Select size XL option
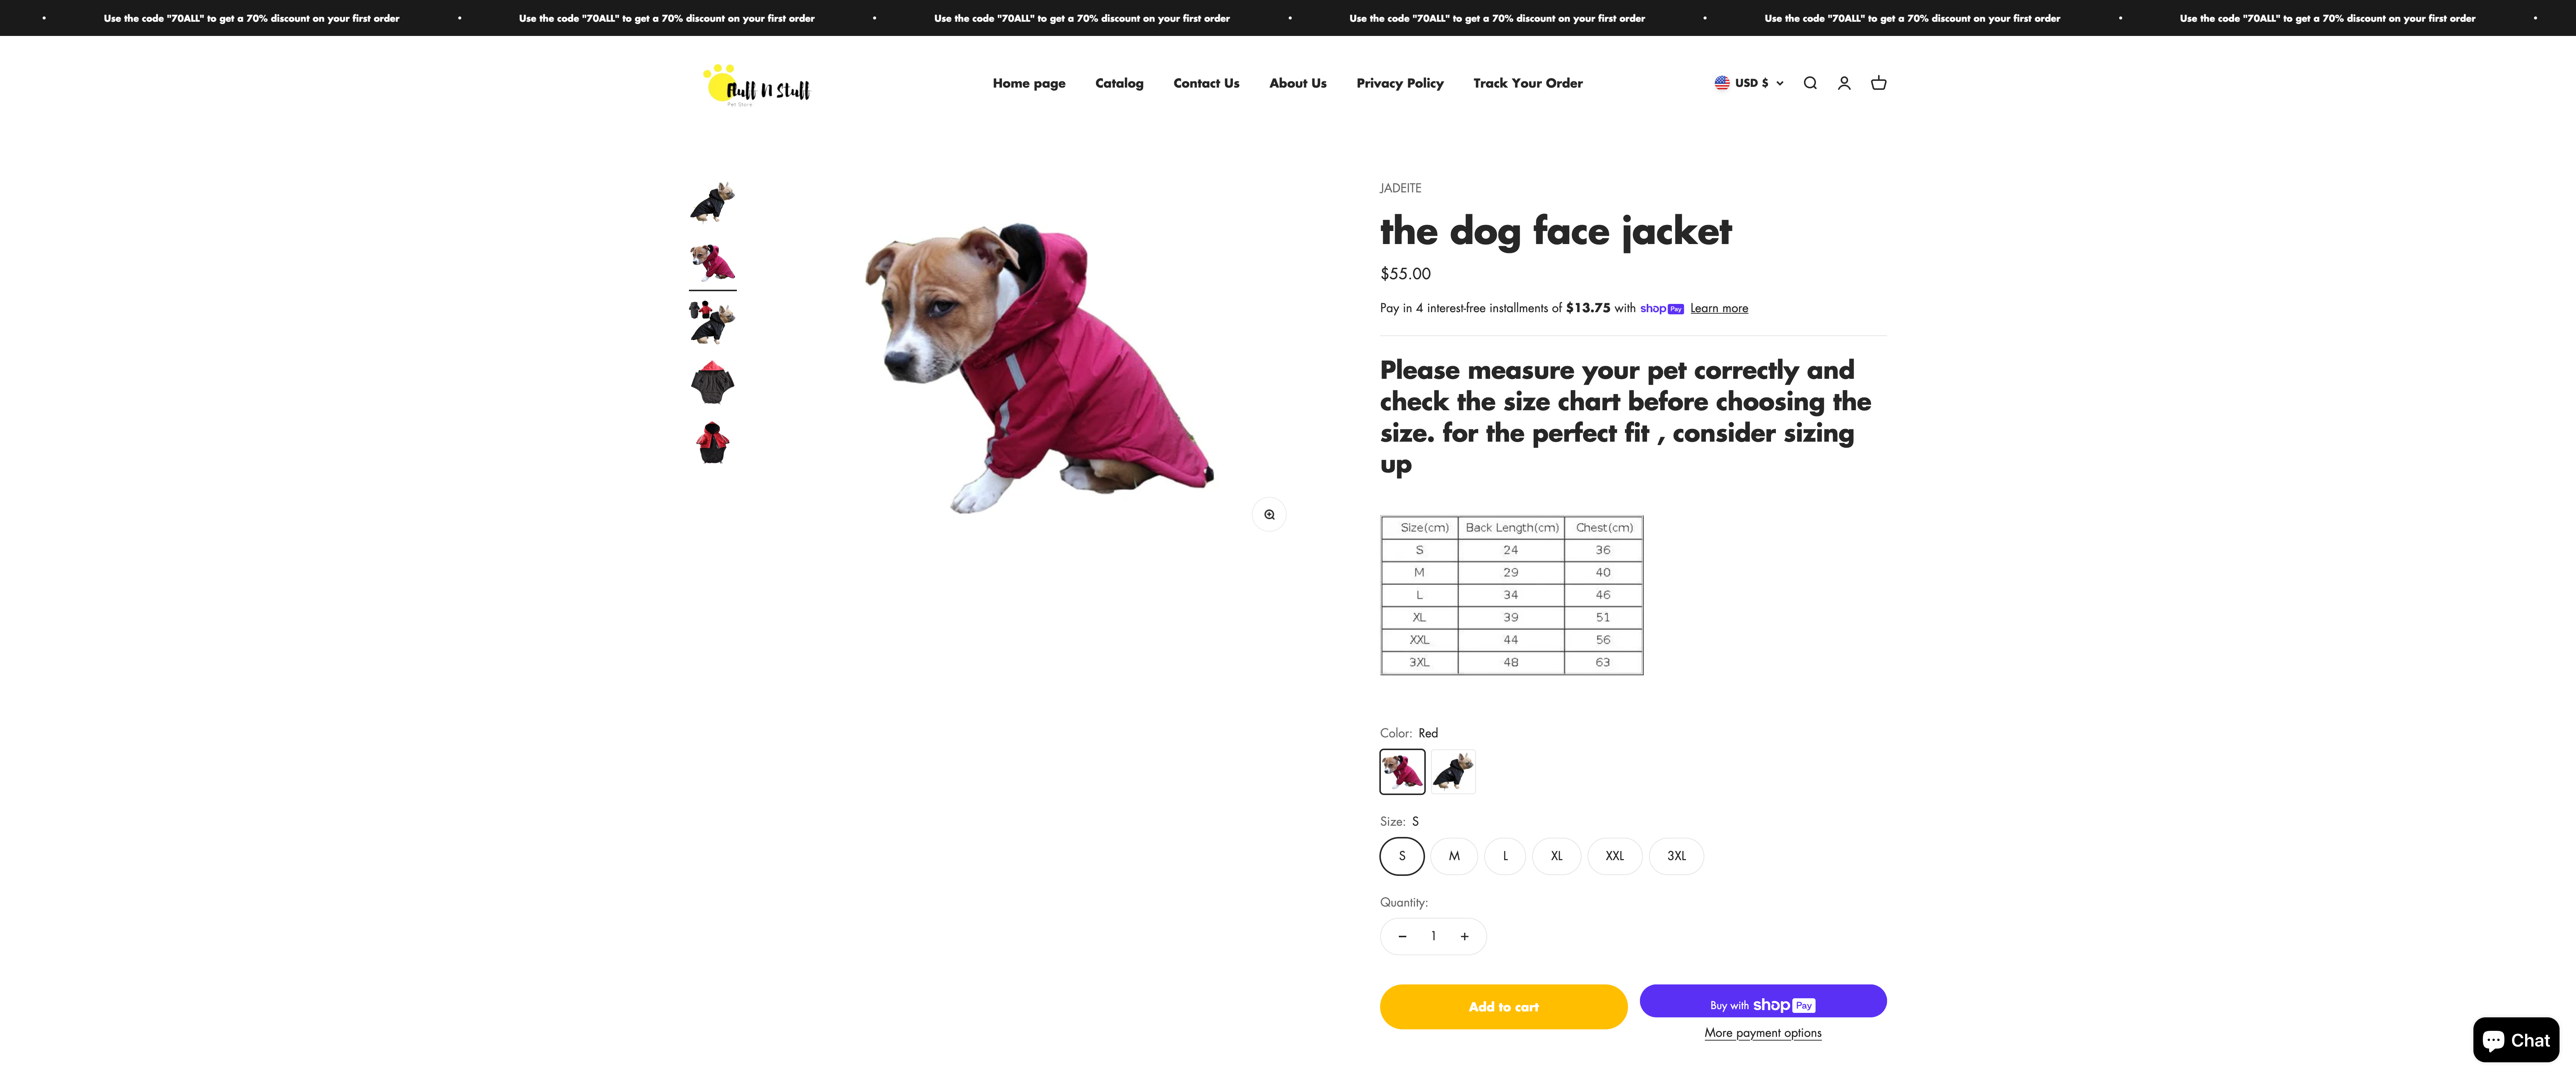 pyautogui.click(x=1556, y=856)
